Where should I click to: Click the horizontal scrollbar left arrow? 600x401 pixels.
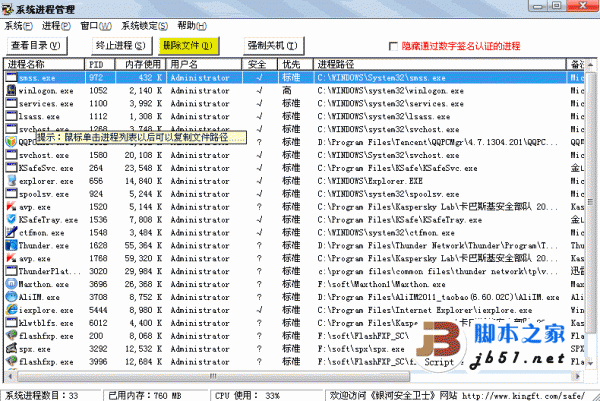[x=10, y=377]
